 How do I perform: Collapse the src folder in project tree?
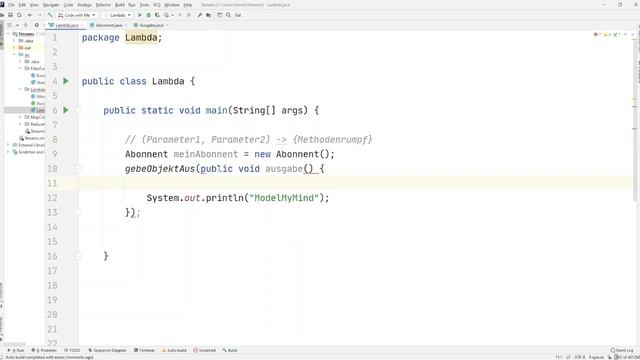pyautogui.click(x=14, y=55)
